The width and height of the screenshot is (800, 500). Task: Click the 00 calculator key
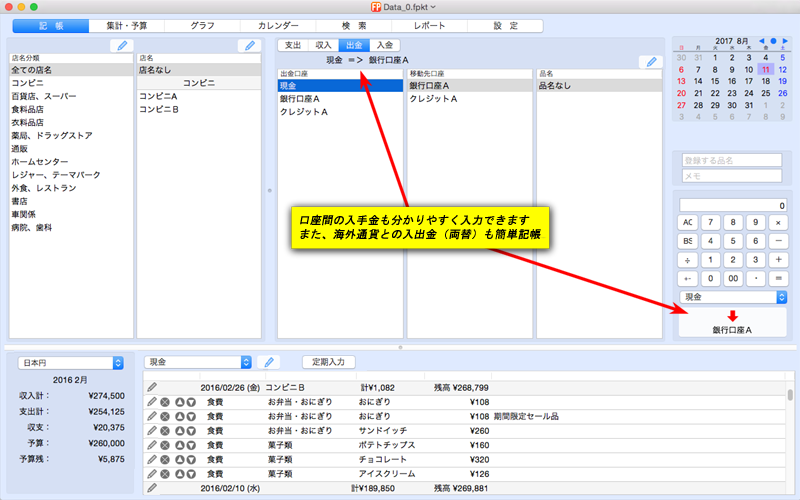733,279
